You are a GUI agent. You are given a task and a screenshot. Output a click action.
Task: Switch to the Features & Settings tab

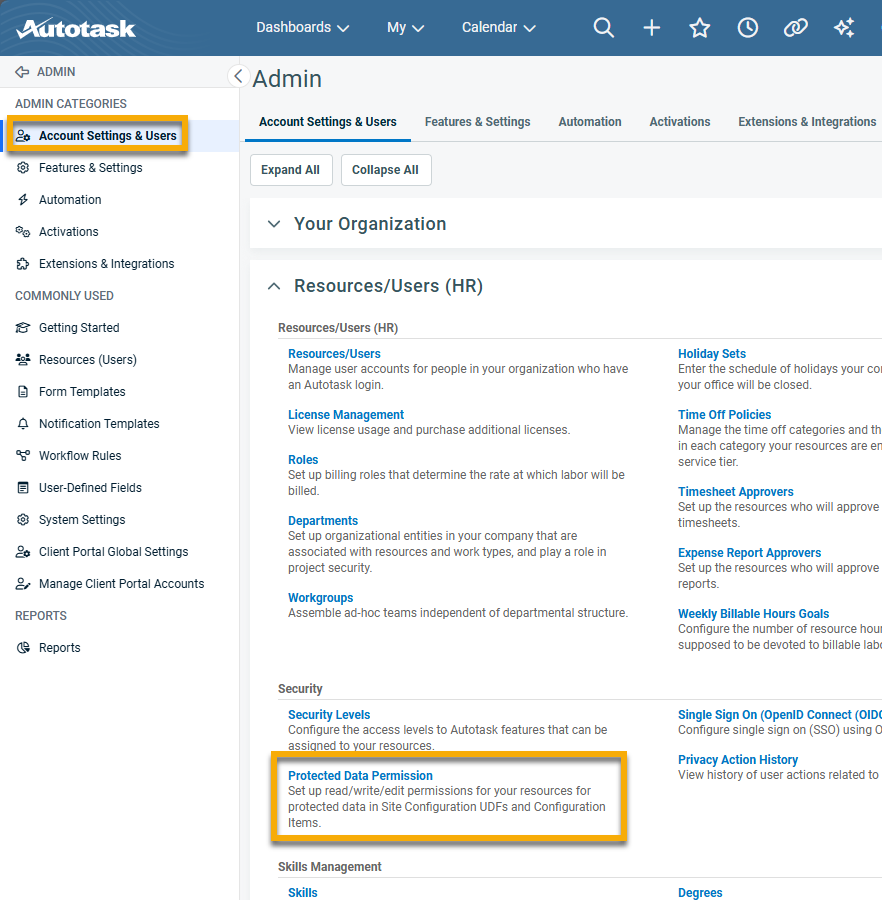point(477,121)
